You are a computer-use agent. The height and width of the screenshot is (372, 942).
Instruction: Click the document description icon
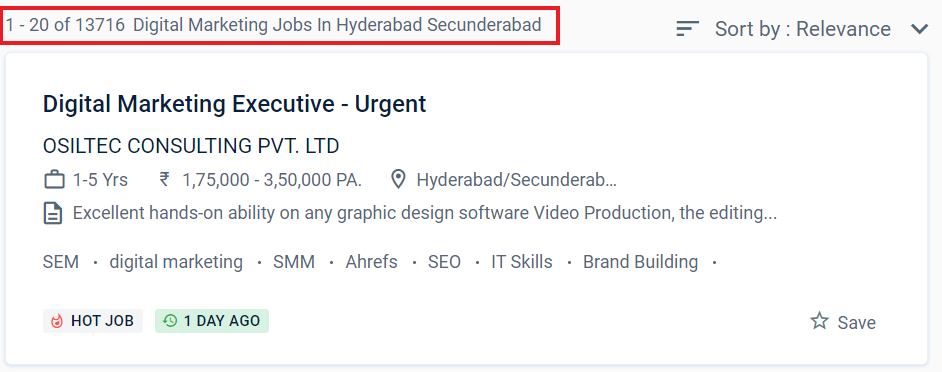point(53,213)
